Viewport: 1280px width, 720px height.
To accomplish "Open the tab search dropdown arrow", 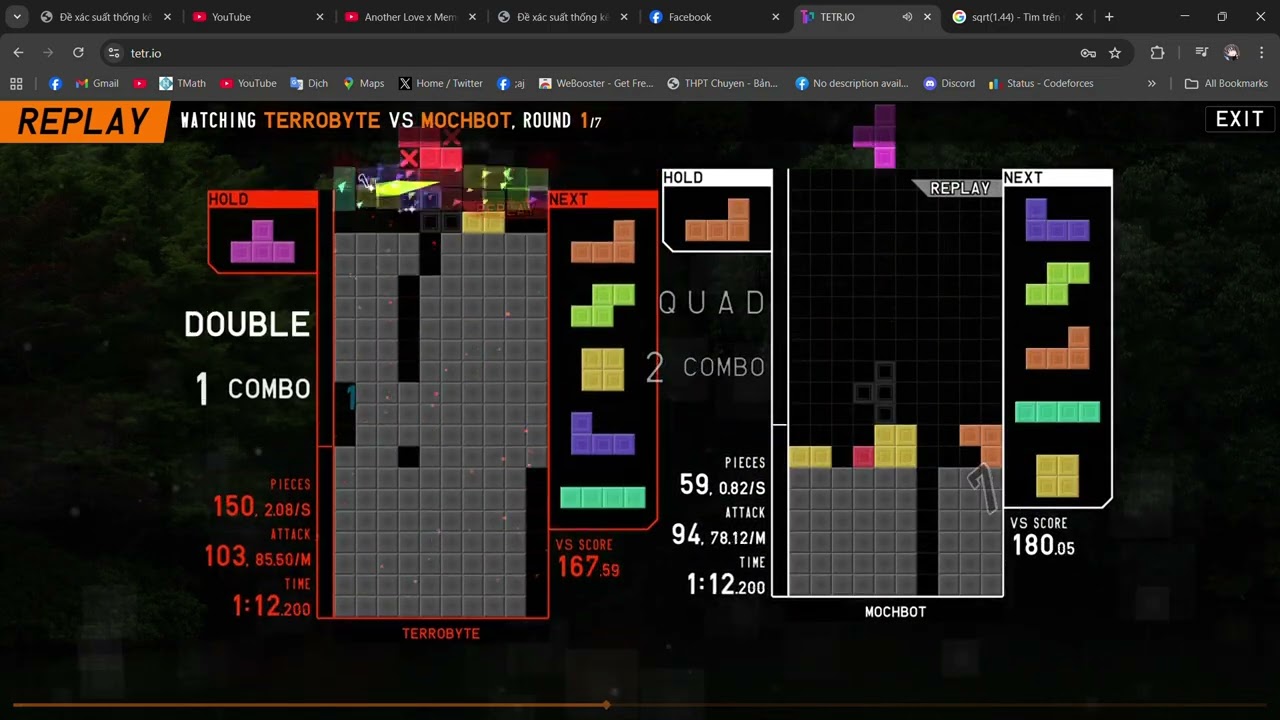I will coord(17,17).
